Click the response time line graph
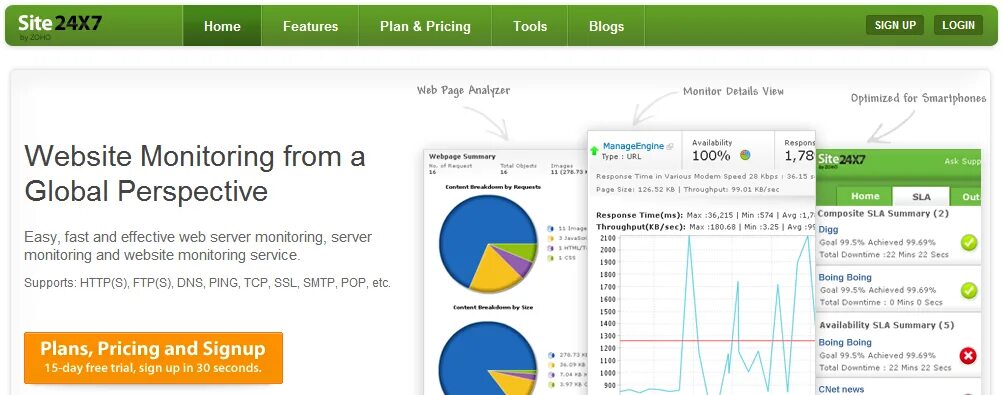The width and height of the screenshot is (1003, 395). (718, 314)
